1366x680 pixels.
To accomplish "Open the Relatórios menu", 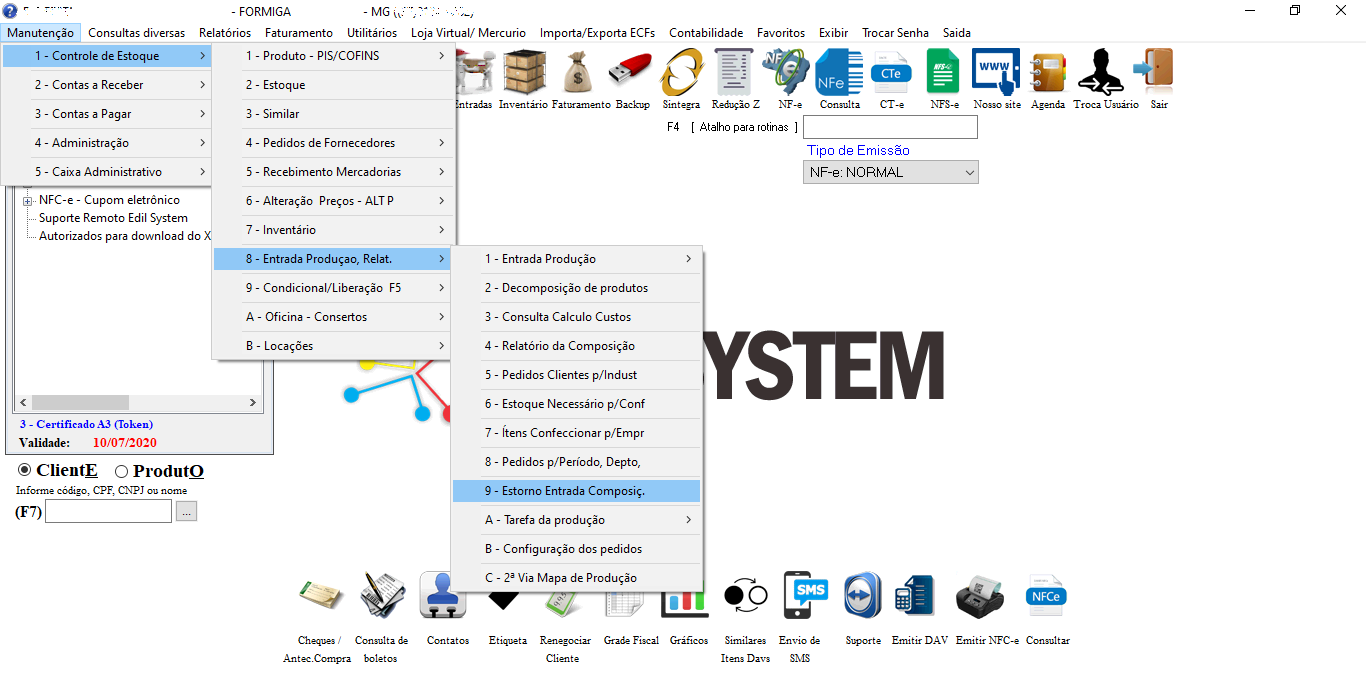I will click(225, 33).
